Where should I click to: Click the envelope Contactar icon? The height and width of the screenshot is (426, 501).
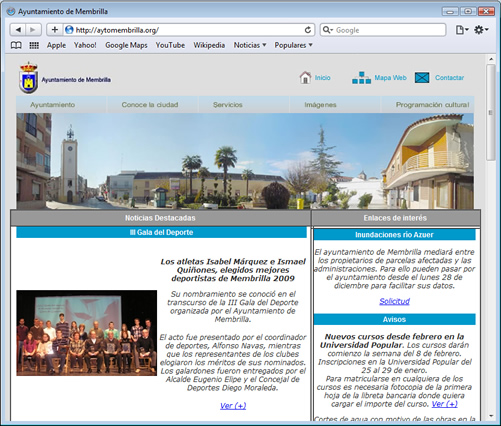click(422, 78)
